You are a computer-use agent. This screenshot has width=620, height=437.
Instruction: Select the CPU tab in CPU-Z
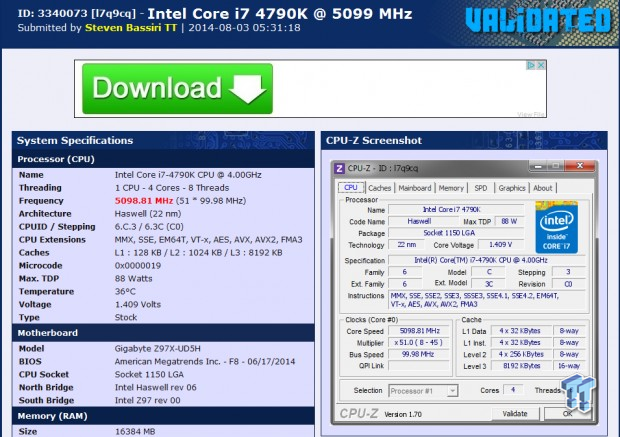pyautogui.click(x=351, y=187)
